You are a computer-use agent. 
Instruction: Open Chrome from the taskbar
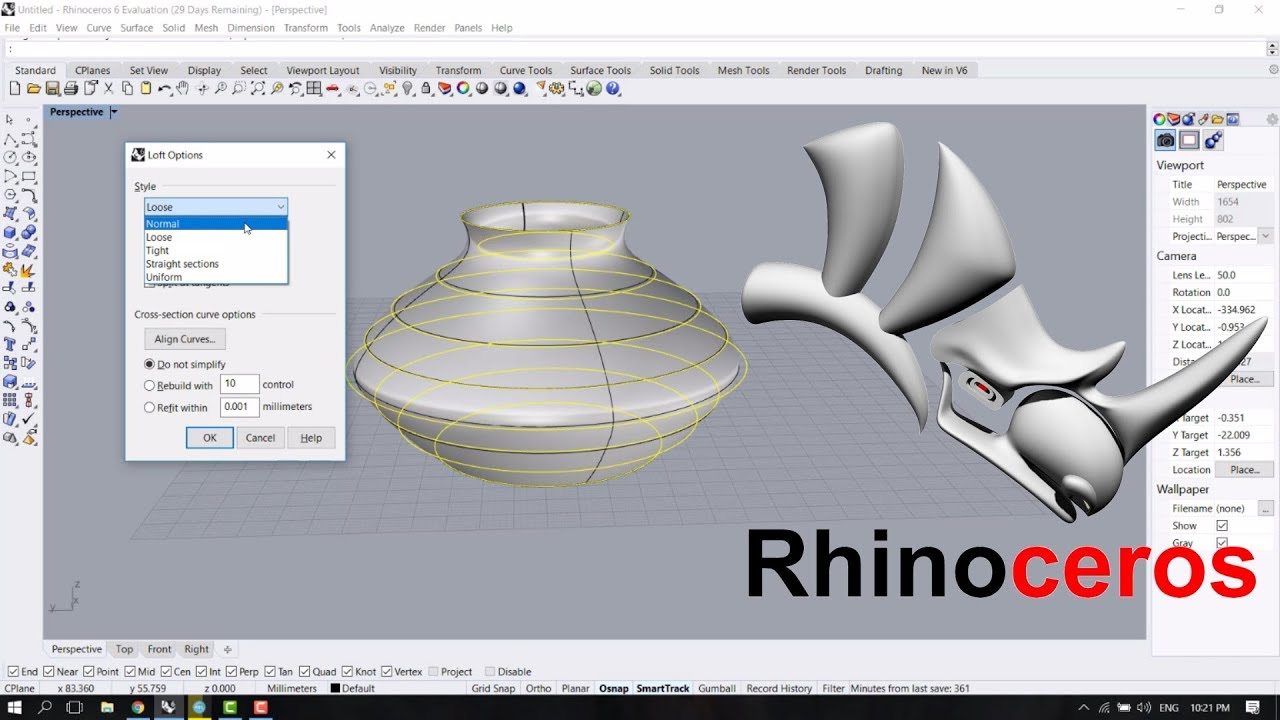pyautogui.click(x=137, y=707)
